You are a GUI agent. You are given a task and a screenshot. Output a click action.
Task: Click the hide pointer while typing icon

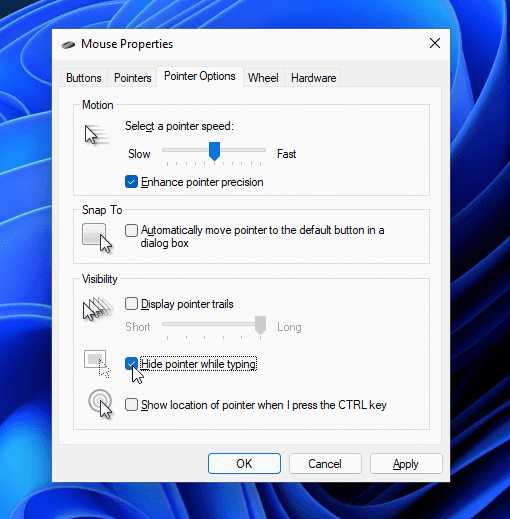pos(97,364)
